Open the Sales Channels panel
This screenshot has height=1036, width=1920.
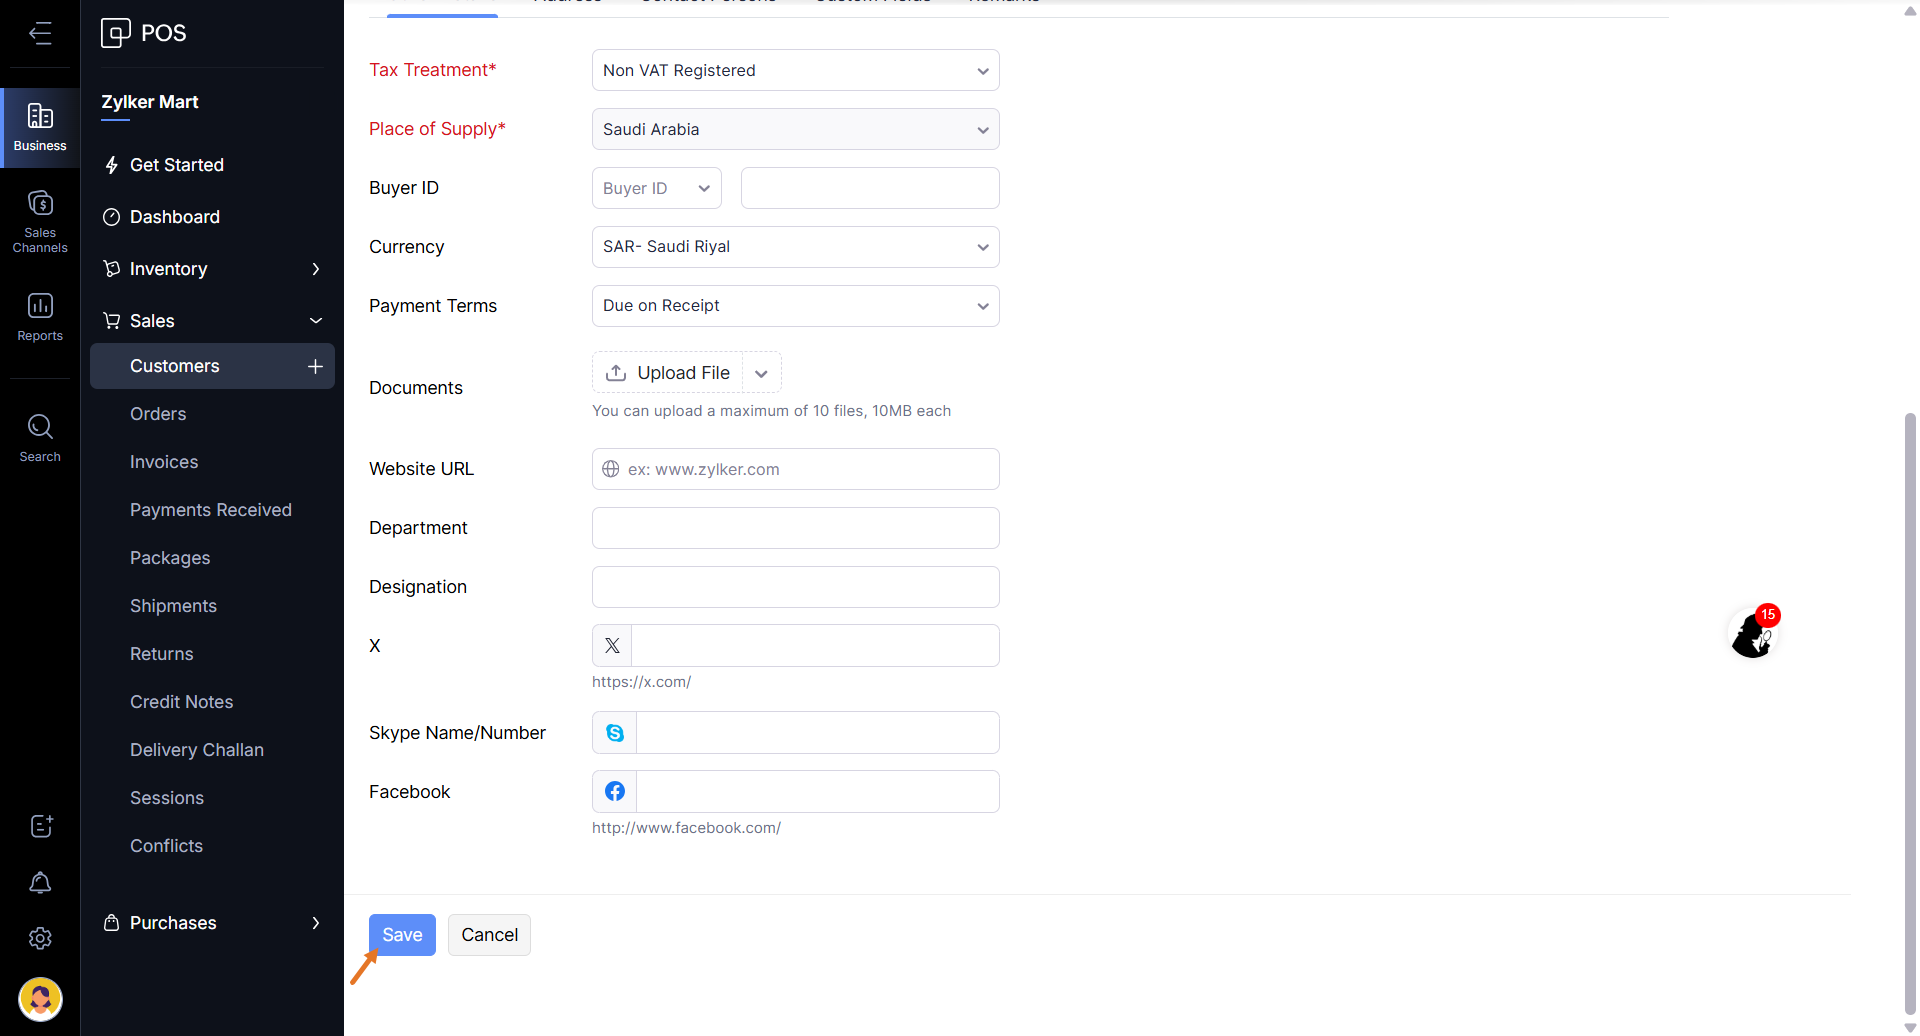[x=40, y=221]
